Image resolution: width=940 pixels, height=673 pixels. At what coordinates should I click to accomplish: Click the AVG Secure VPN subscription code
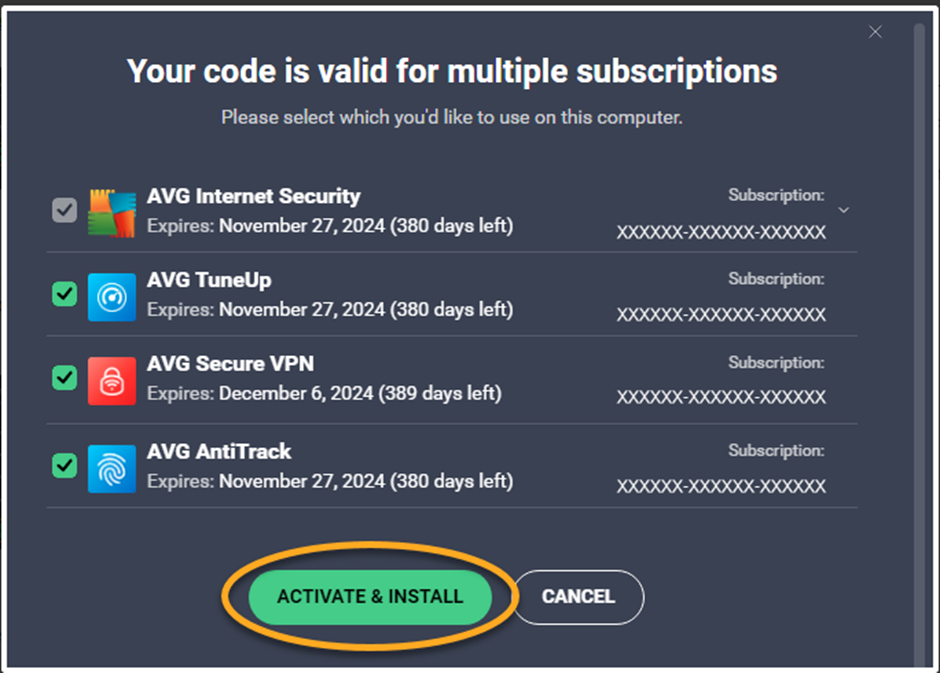click(x=721, y=398)
